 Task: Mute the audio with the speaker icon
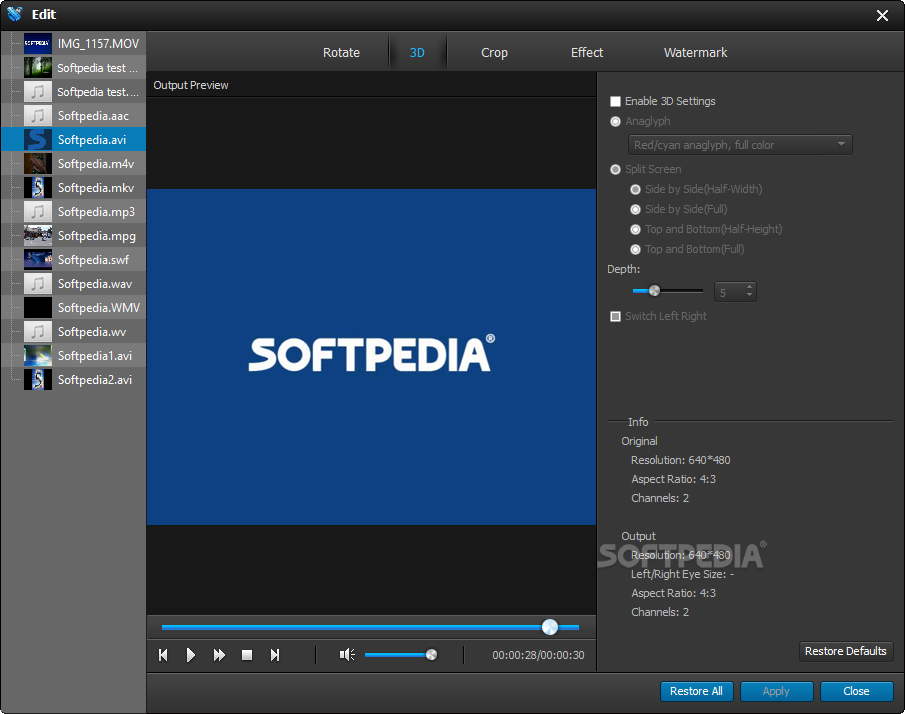[x=347, y=655]
